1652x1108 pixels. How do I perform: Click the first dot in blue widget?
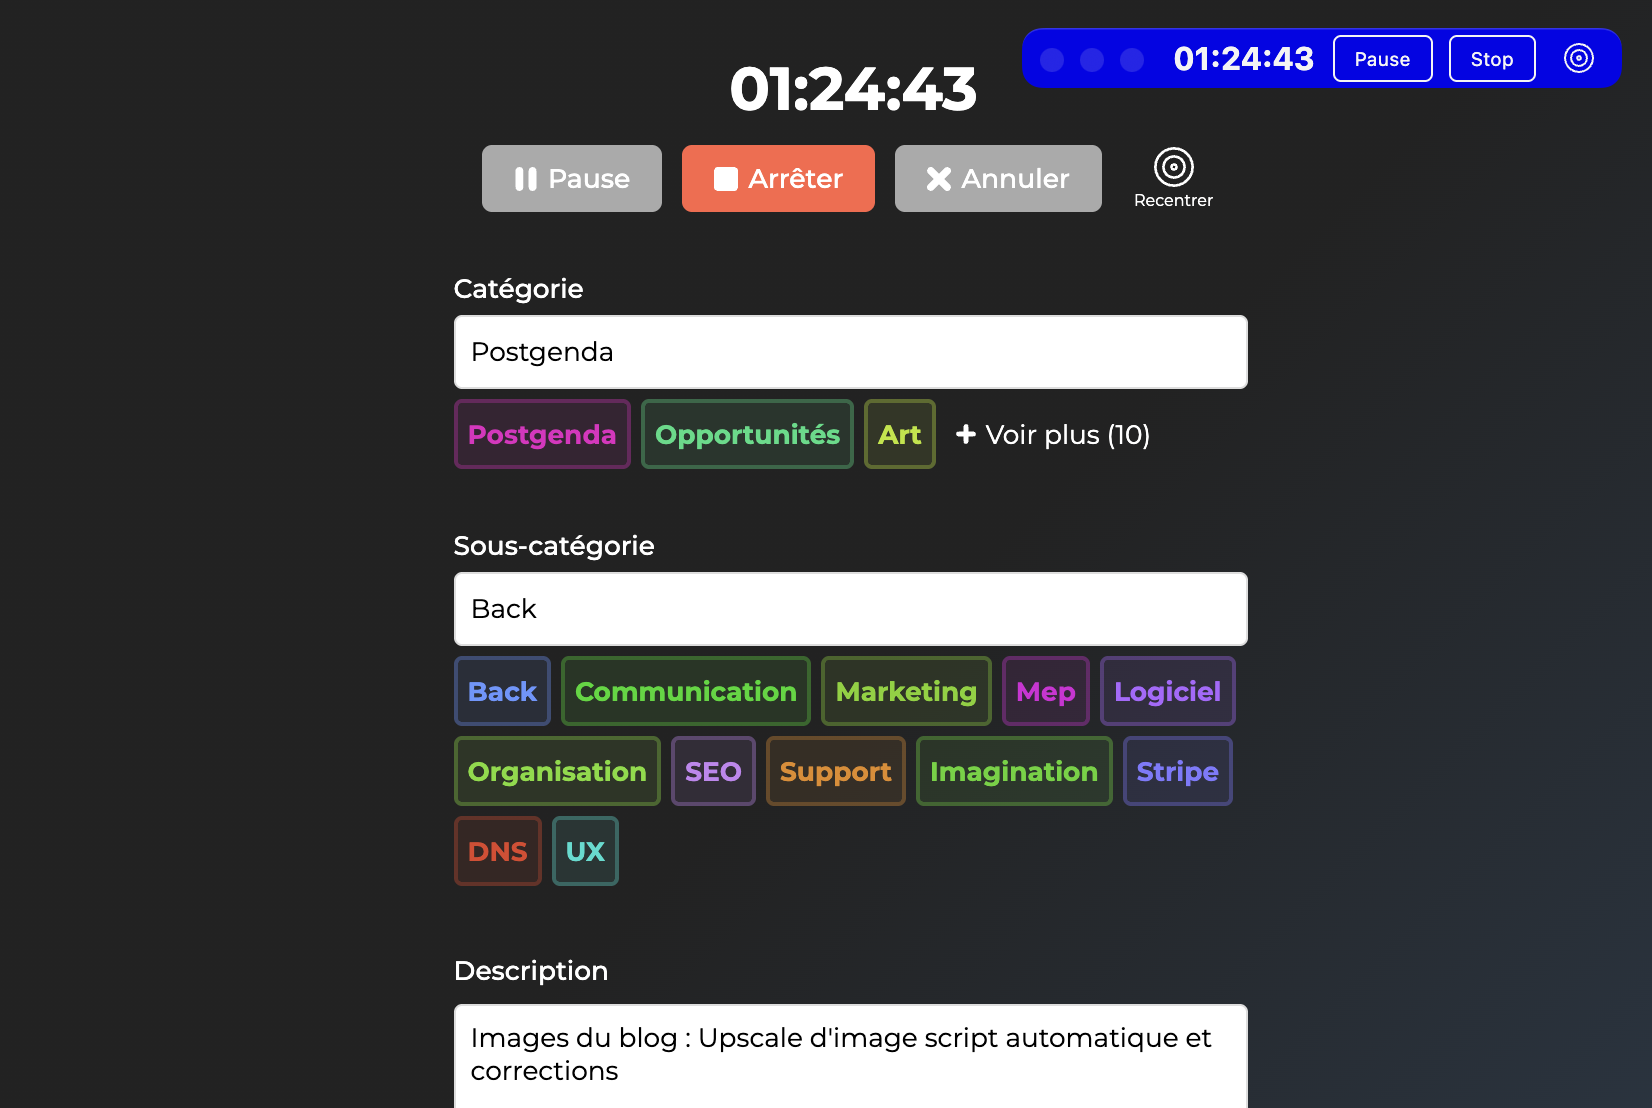coord(1052,60)
